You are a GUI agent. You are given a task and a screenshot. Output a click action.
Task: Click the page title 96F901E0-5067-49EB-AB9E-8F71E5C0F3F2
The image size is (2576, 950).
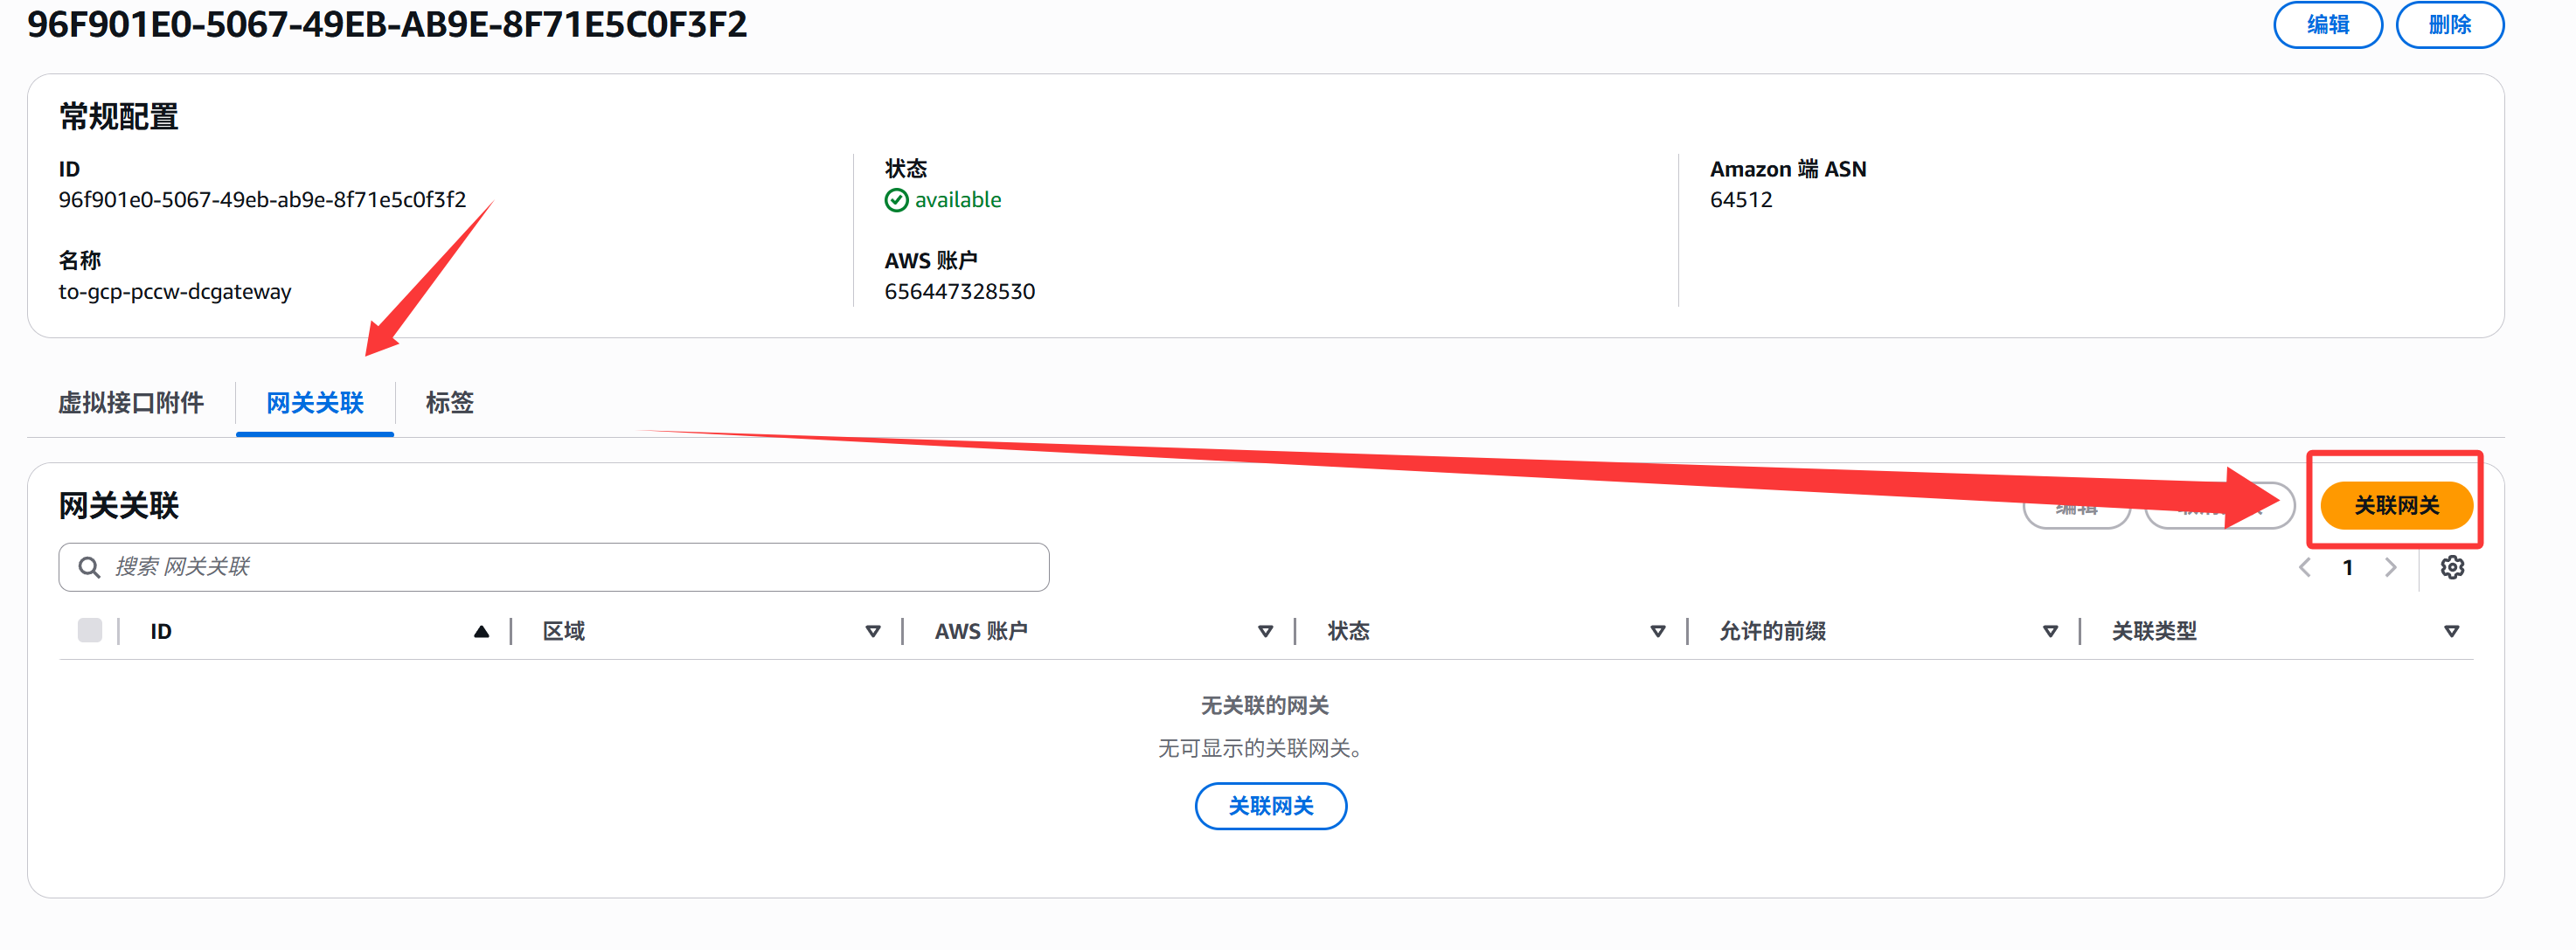[386, 24]
